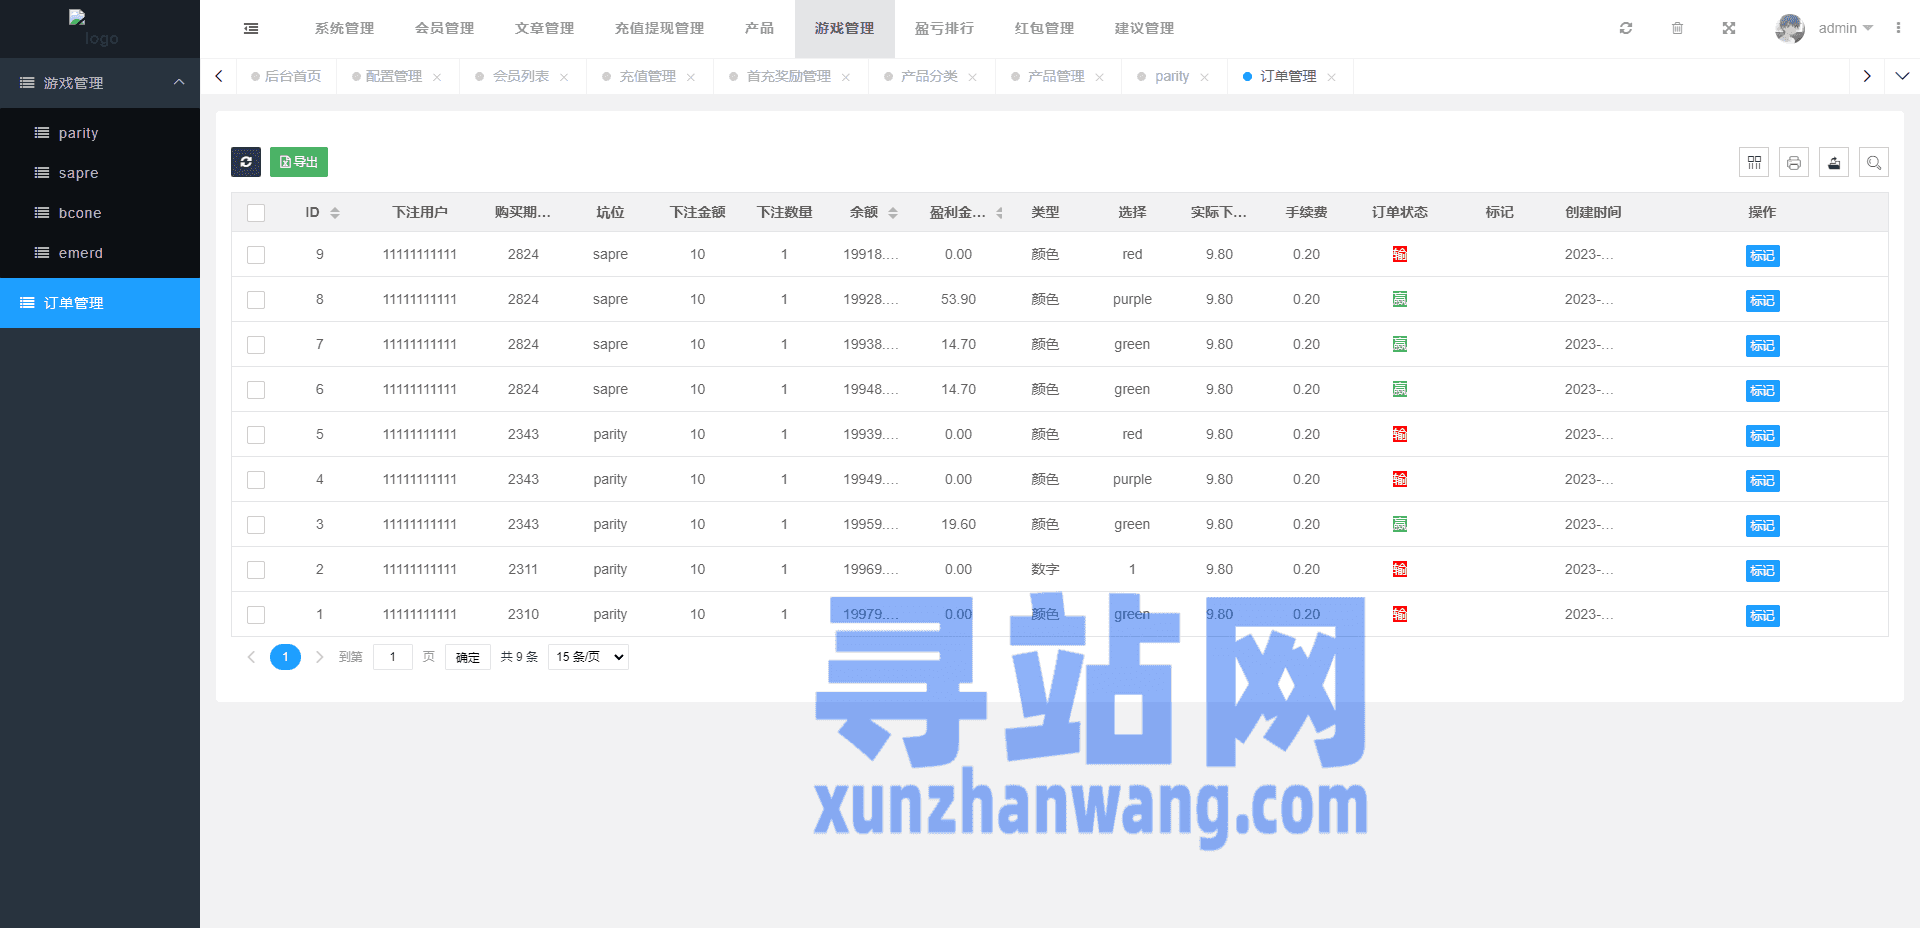Click the print table icon
This screenshot has width=1920, height=928.
tap(1794, 162)
